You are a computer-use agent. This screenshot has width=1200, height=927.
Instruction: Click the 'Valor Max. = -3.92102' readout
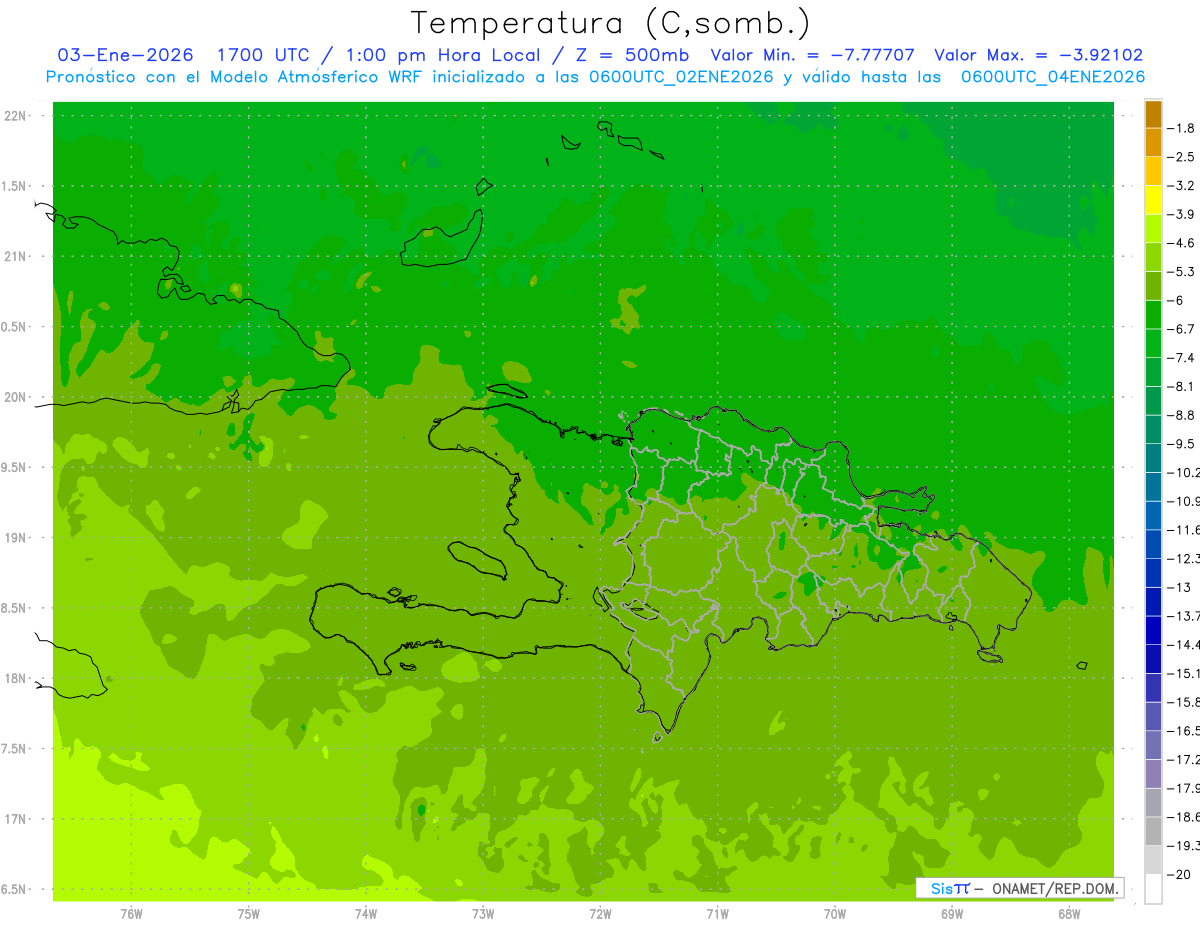(x=1039, y=55)
